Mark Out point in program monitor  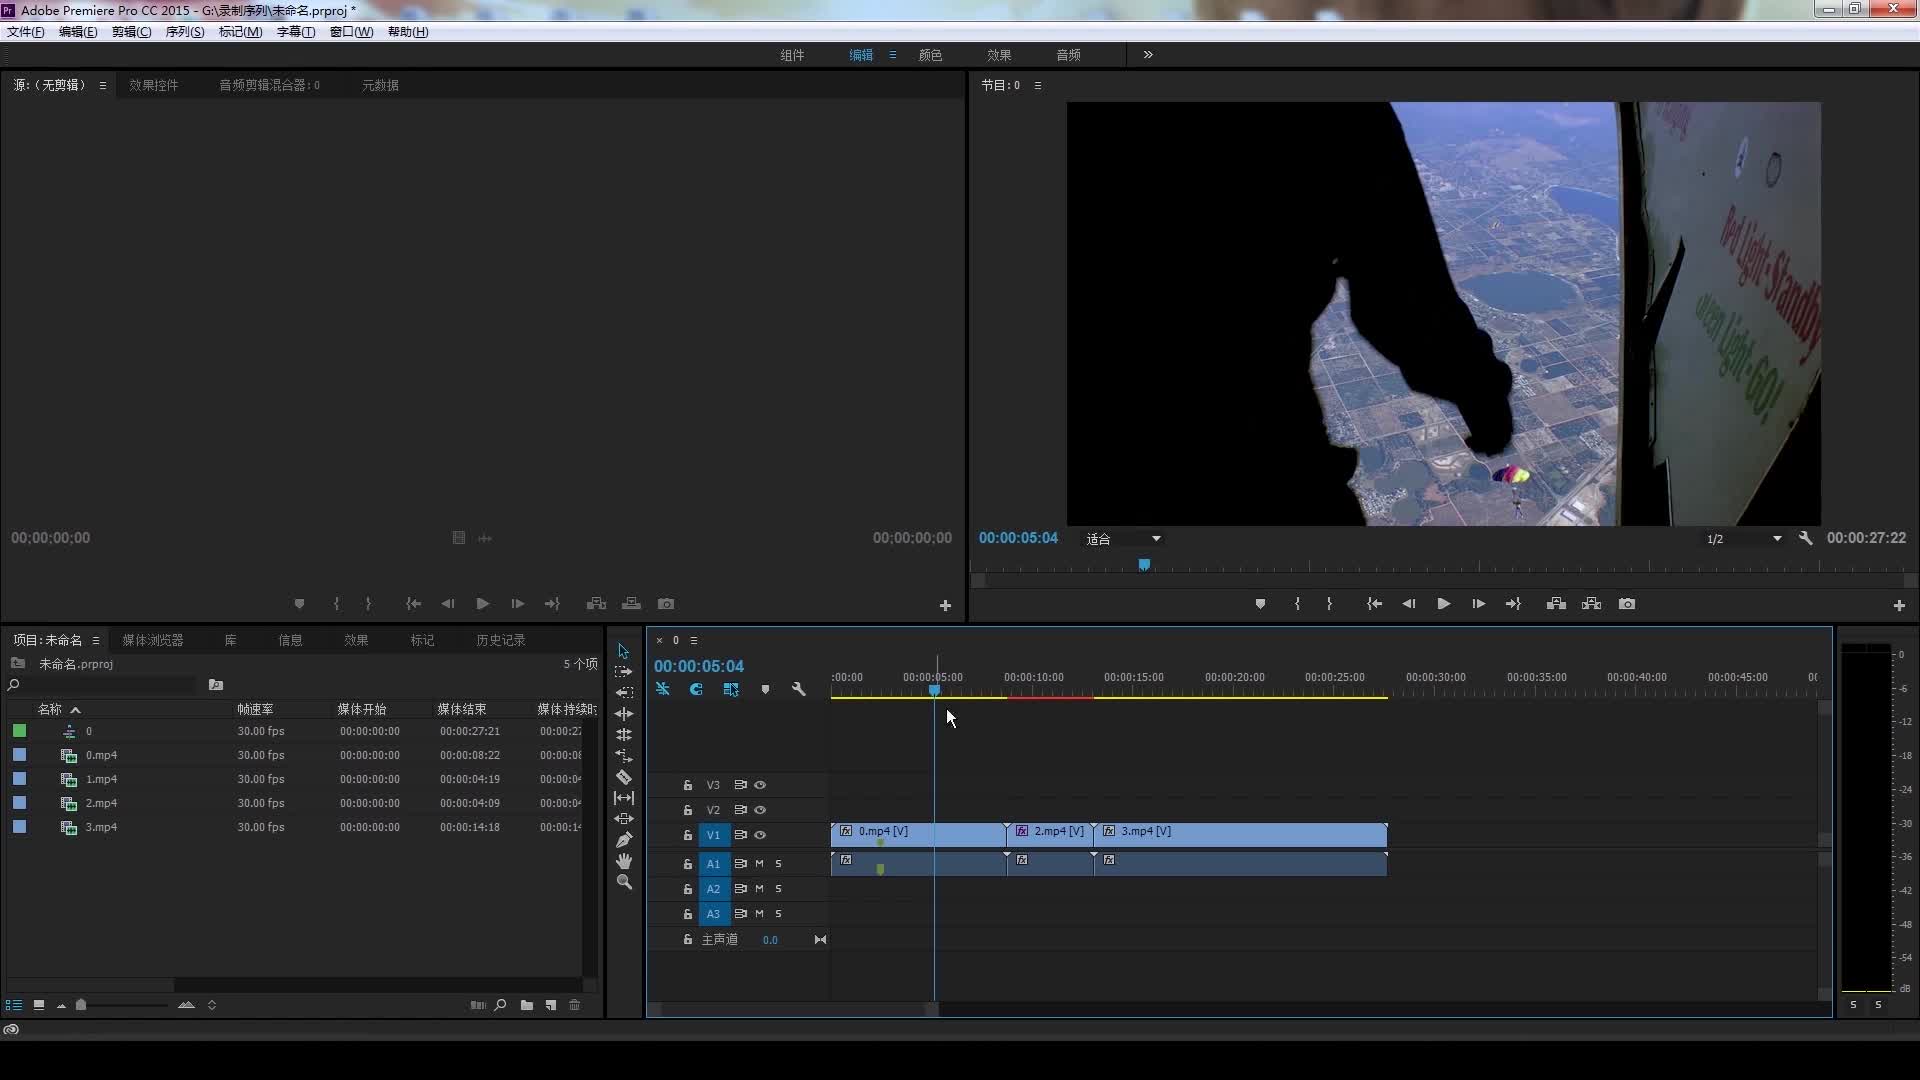[x=1329, y=604]
